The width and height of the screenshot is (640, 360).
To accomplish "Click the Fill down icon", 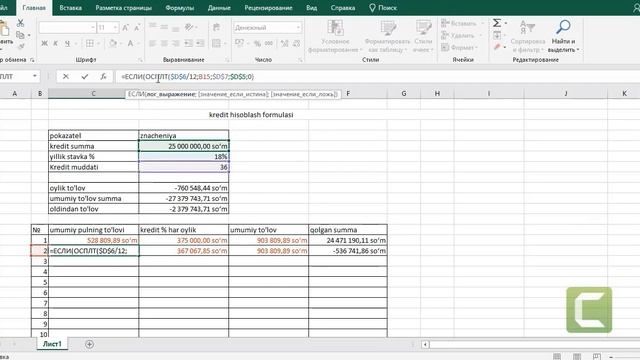I will click(x=497, y=36).
